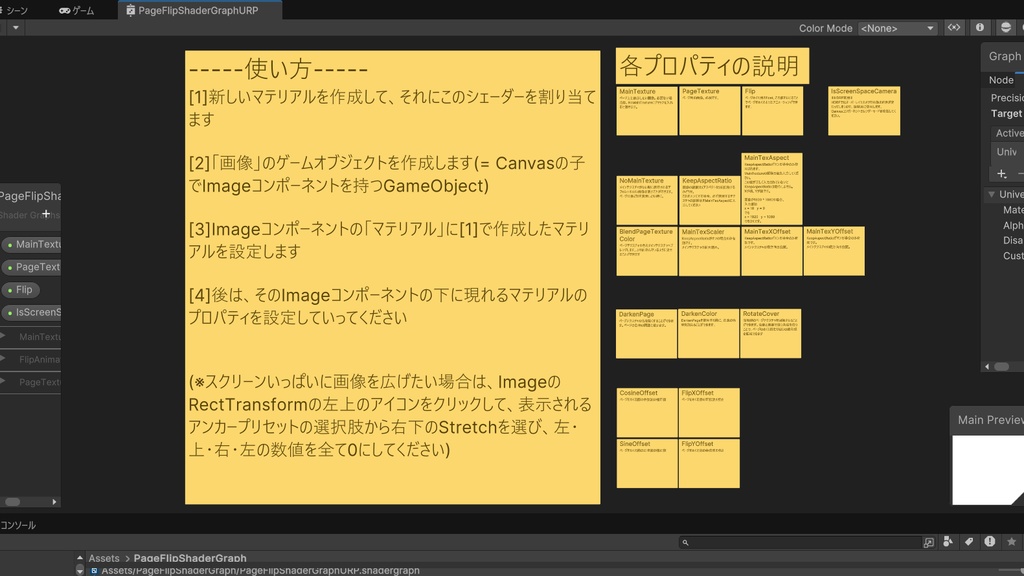Toggle the Graph Inspector info icon
The height and width of the screenshot is (576, 1024).
(980, 27)
